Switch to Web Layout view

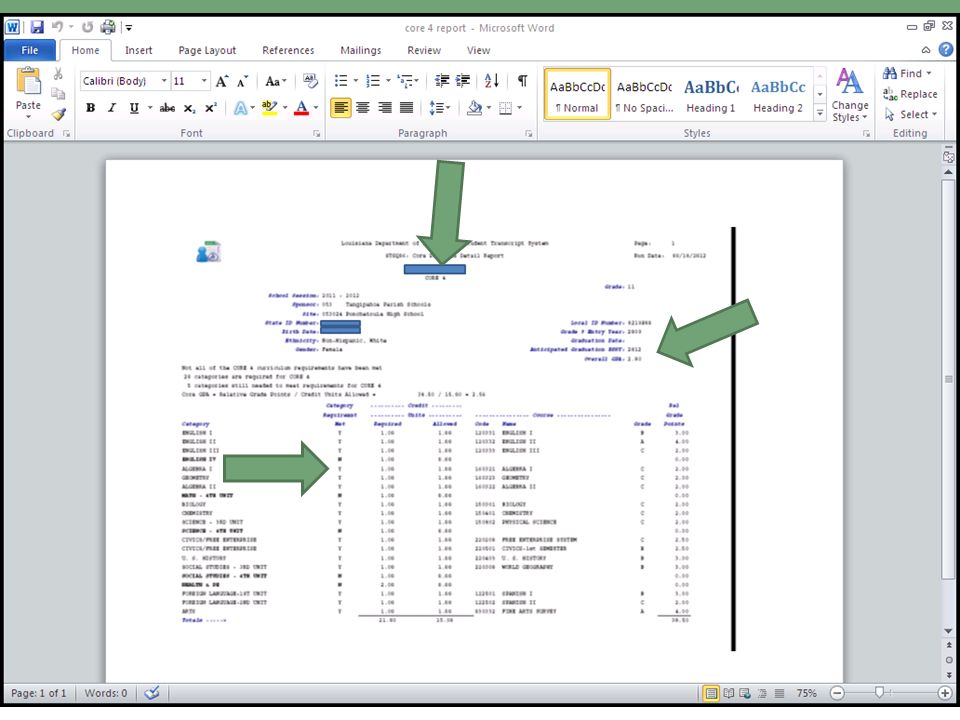(x=745, y=693)
